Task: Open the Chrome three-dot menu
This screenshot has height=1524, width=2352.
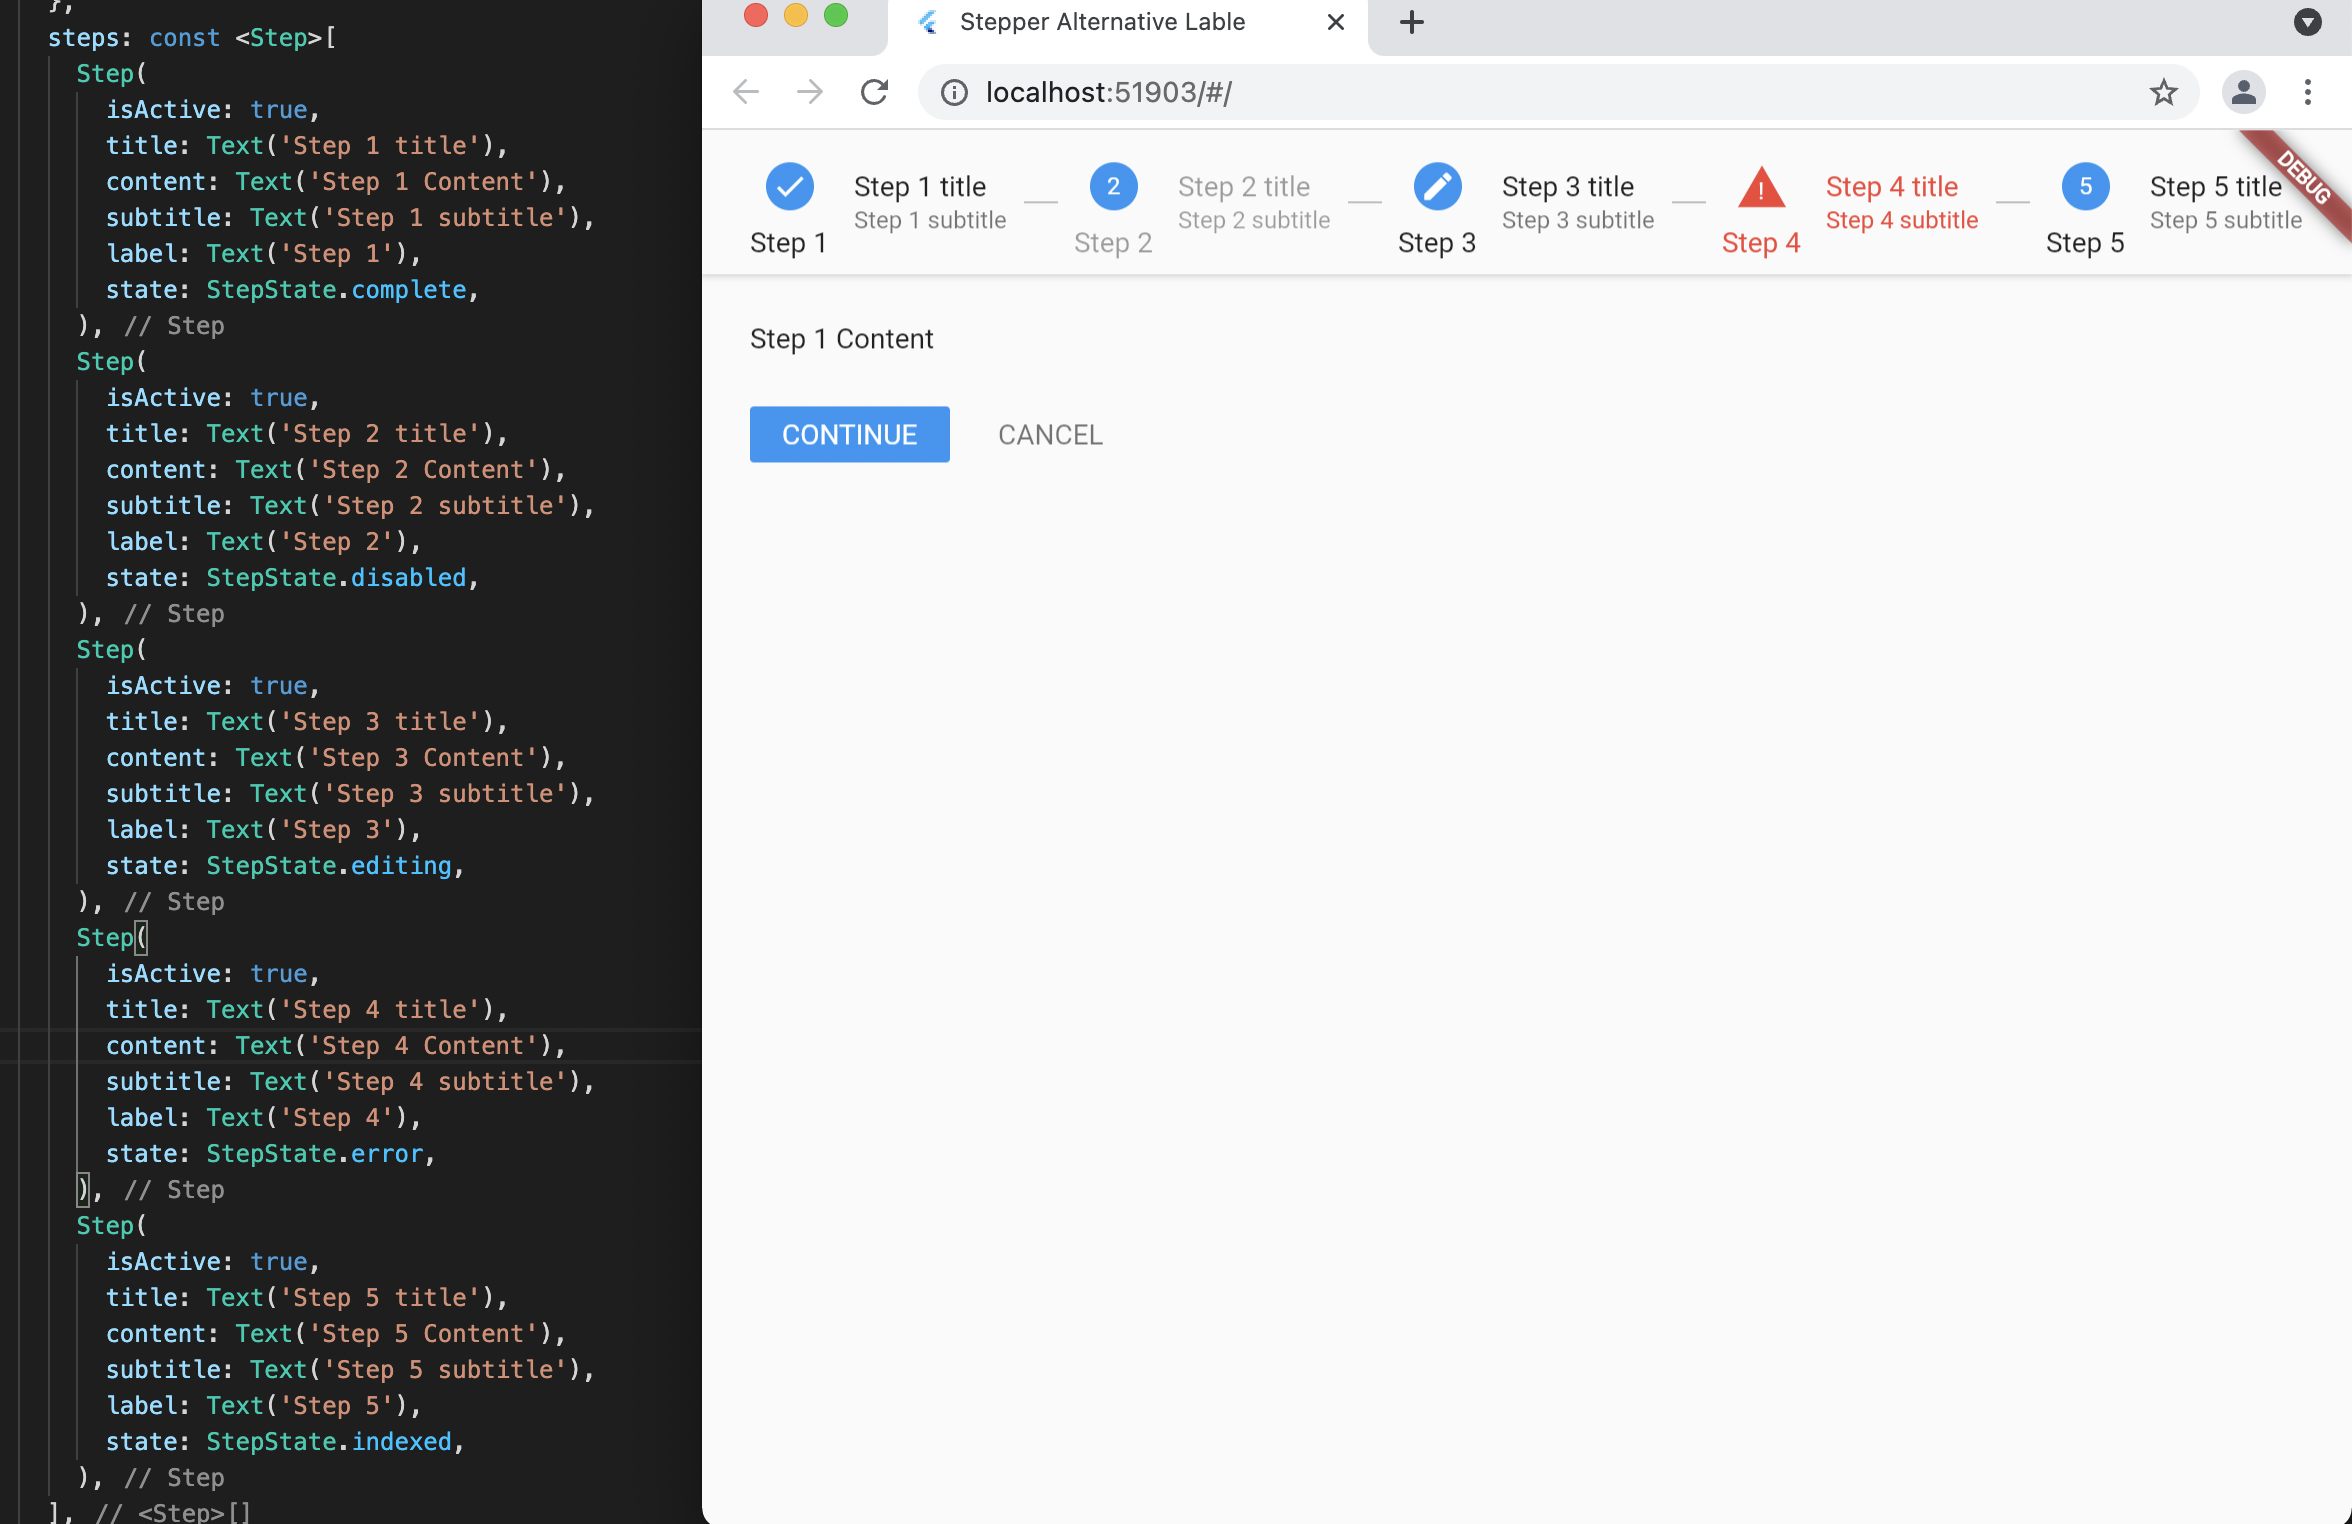Action: [2308, 92]
